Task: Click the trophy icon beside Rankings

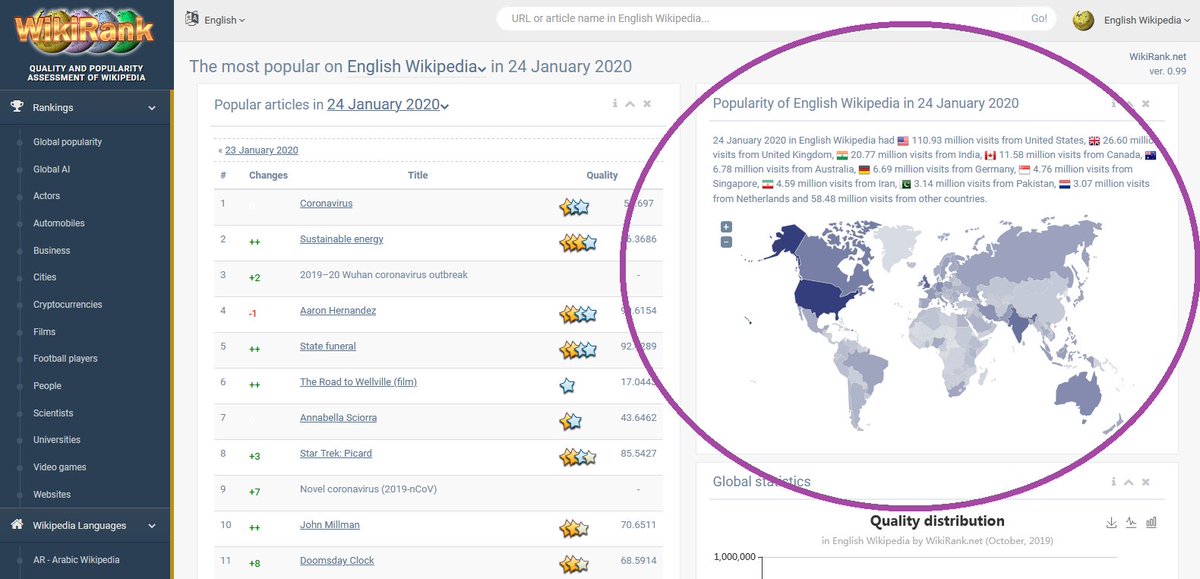Action: pos(17,107)
